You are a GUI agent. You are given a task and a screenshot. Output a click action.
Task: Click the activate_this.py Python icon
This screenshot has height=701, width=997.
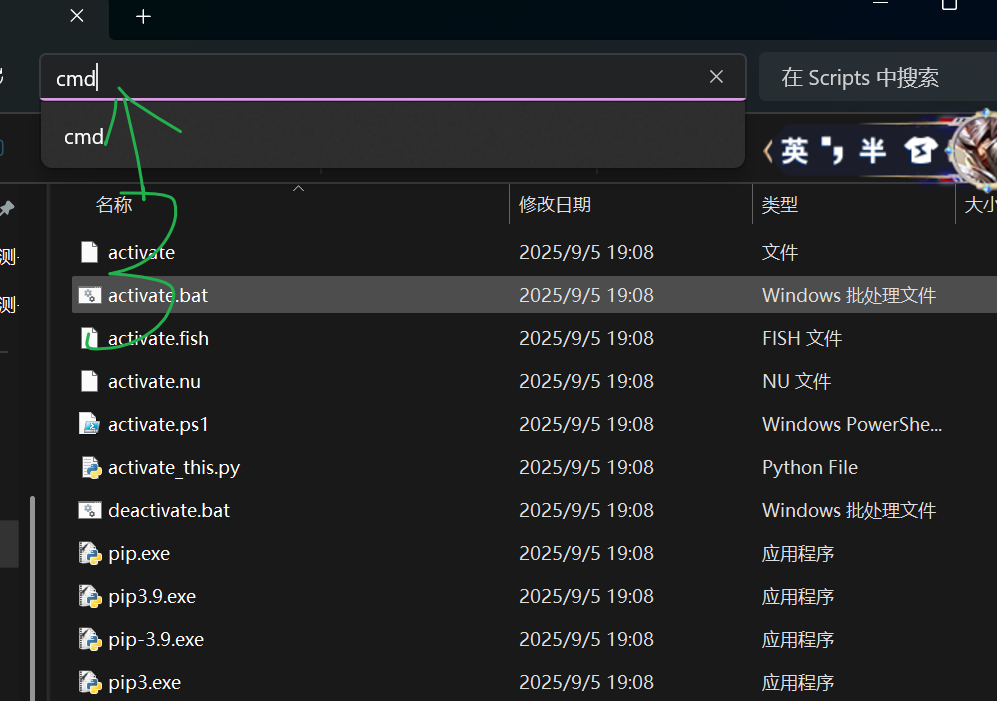91,468
